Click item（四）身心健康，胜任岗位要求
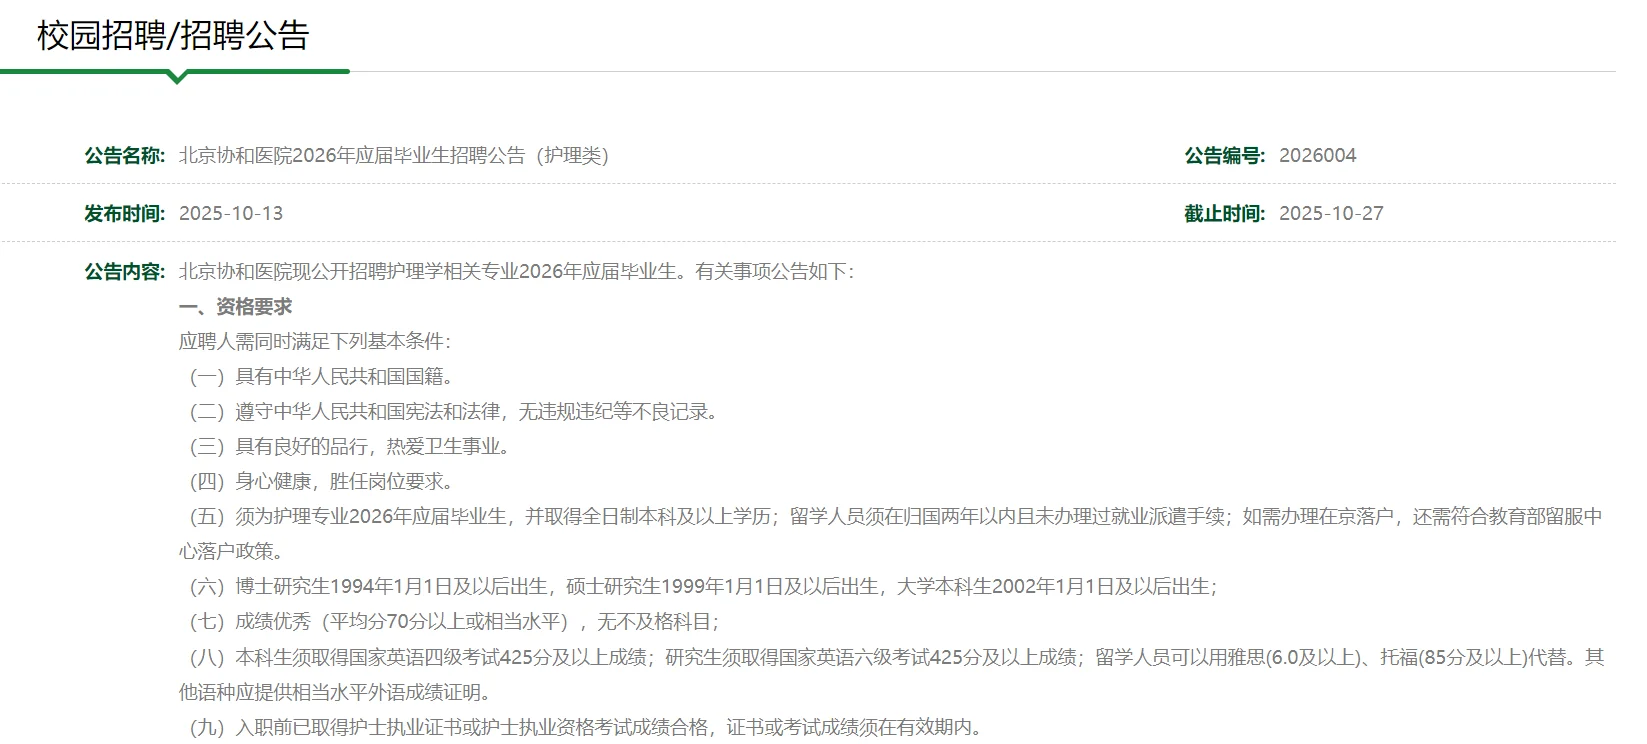This screenshot has height=744, width=1647. point(322,482)
